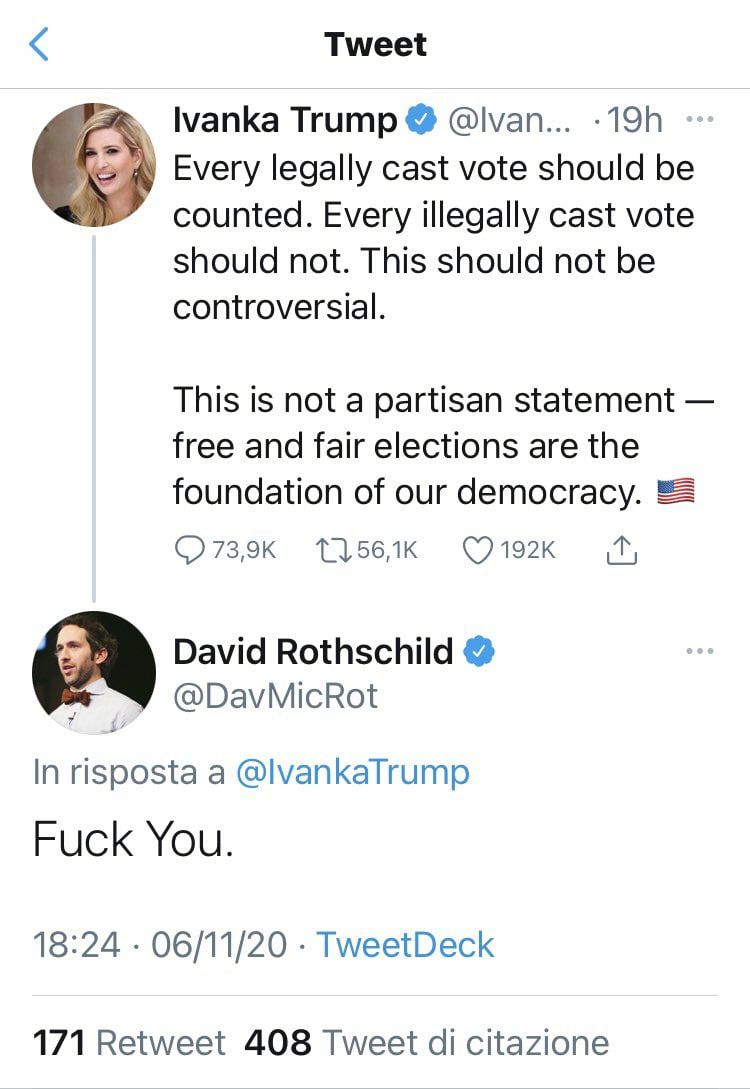This screenshot has height=1089, width=750.
Task: Click the 18:24 · 06/11/20 timestamp
Action: coord(160,945)
